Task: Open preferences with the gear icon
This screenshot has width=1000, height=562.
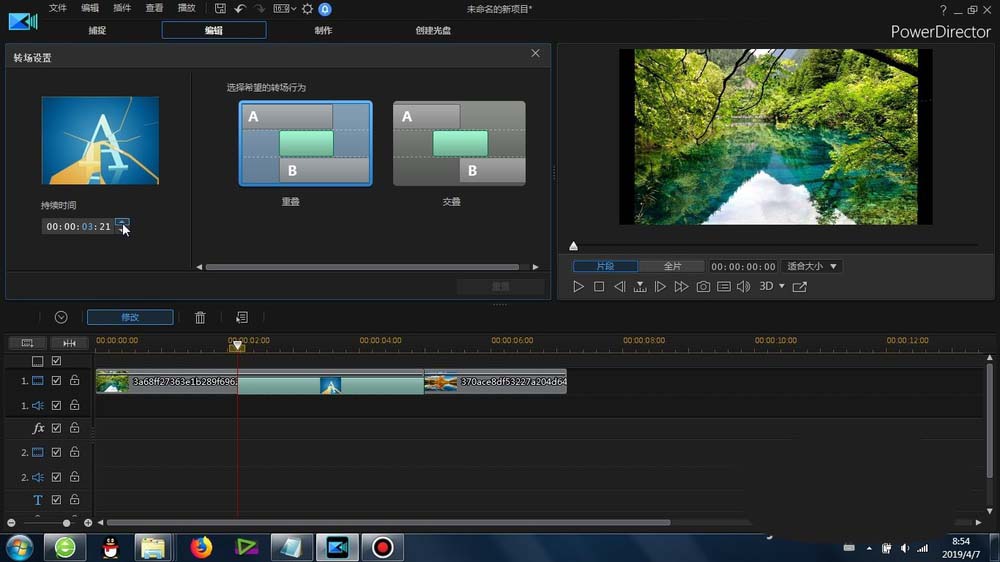Action: (307, 9)
